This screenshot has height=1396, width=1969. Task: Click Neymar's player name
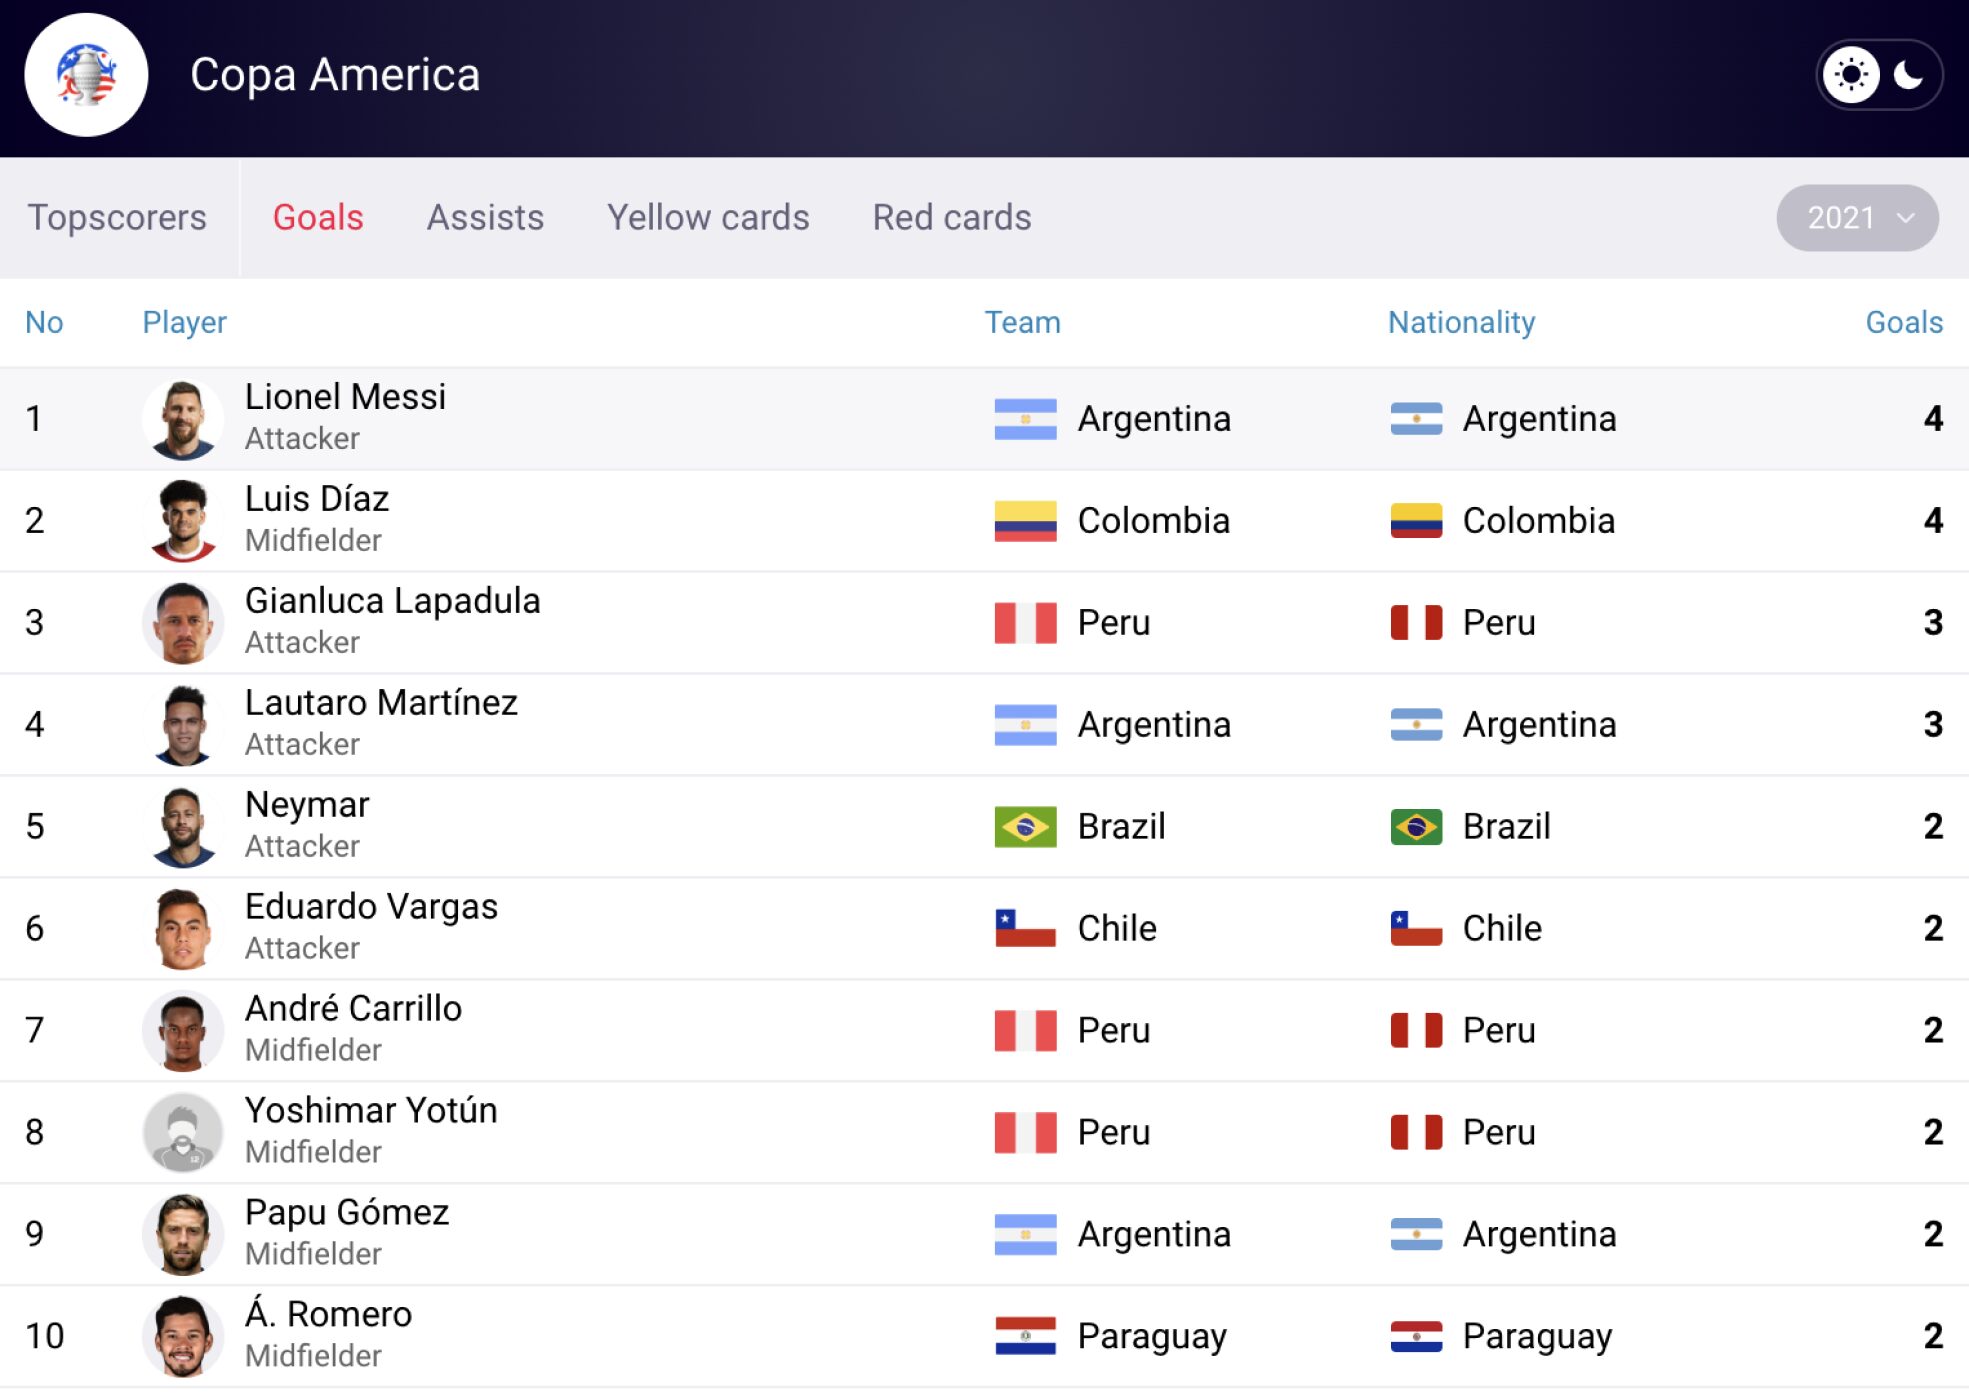(307, 805)
